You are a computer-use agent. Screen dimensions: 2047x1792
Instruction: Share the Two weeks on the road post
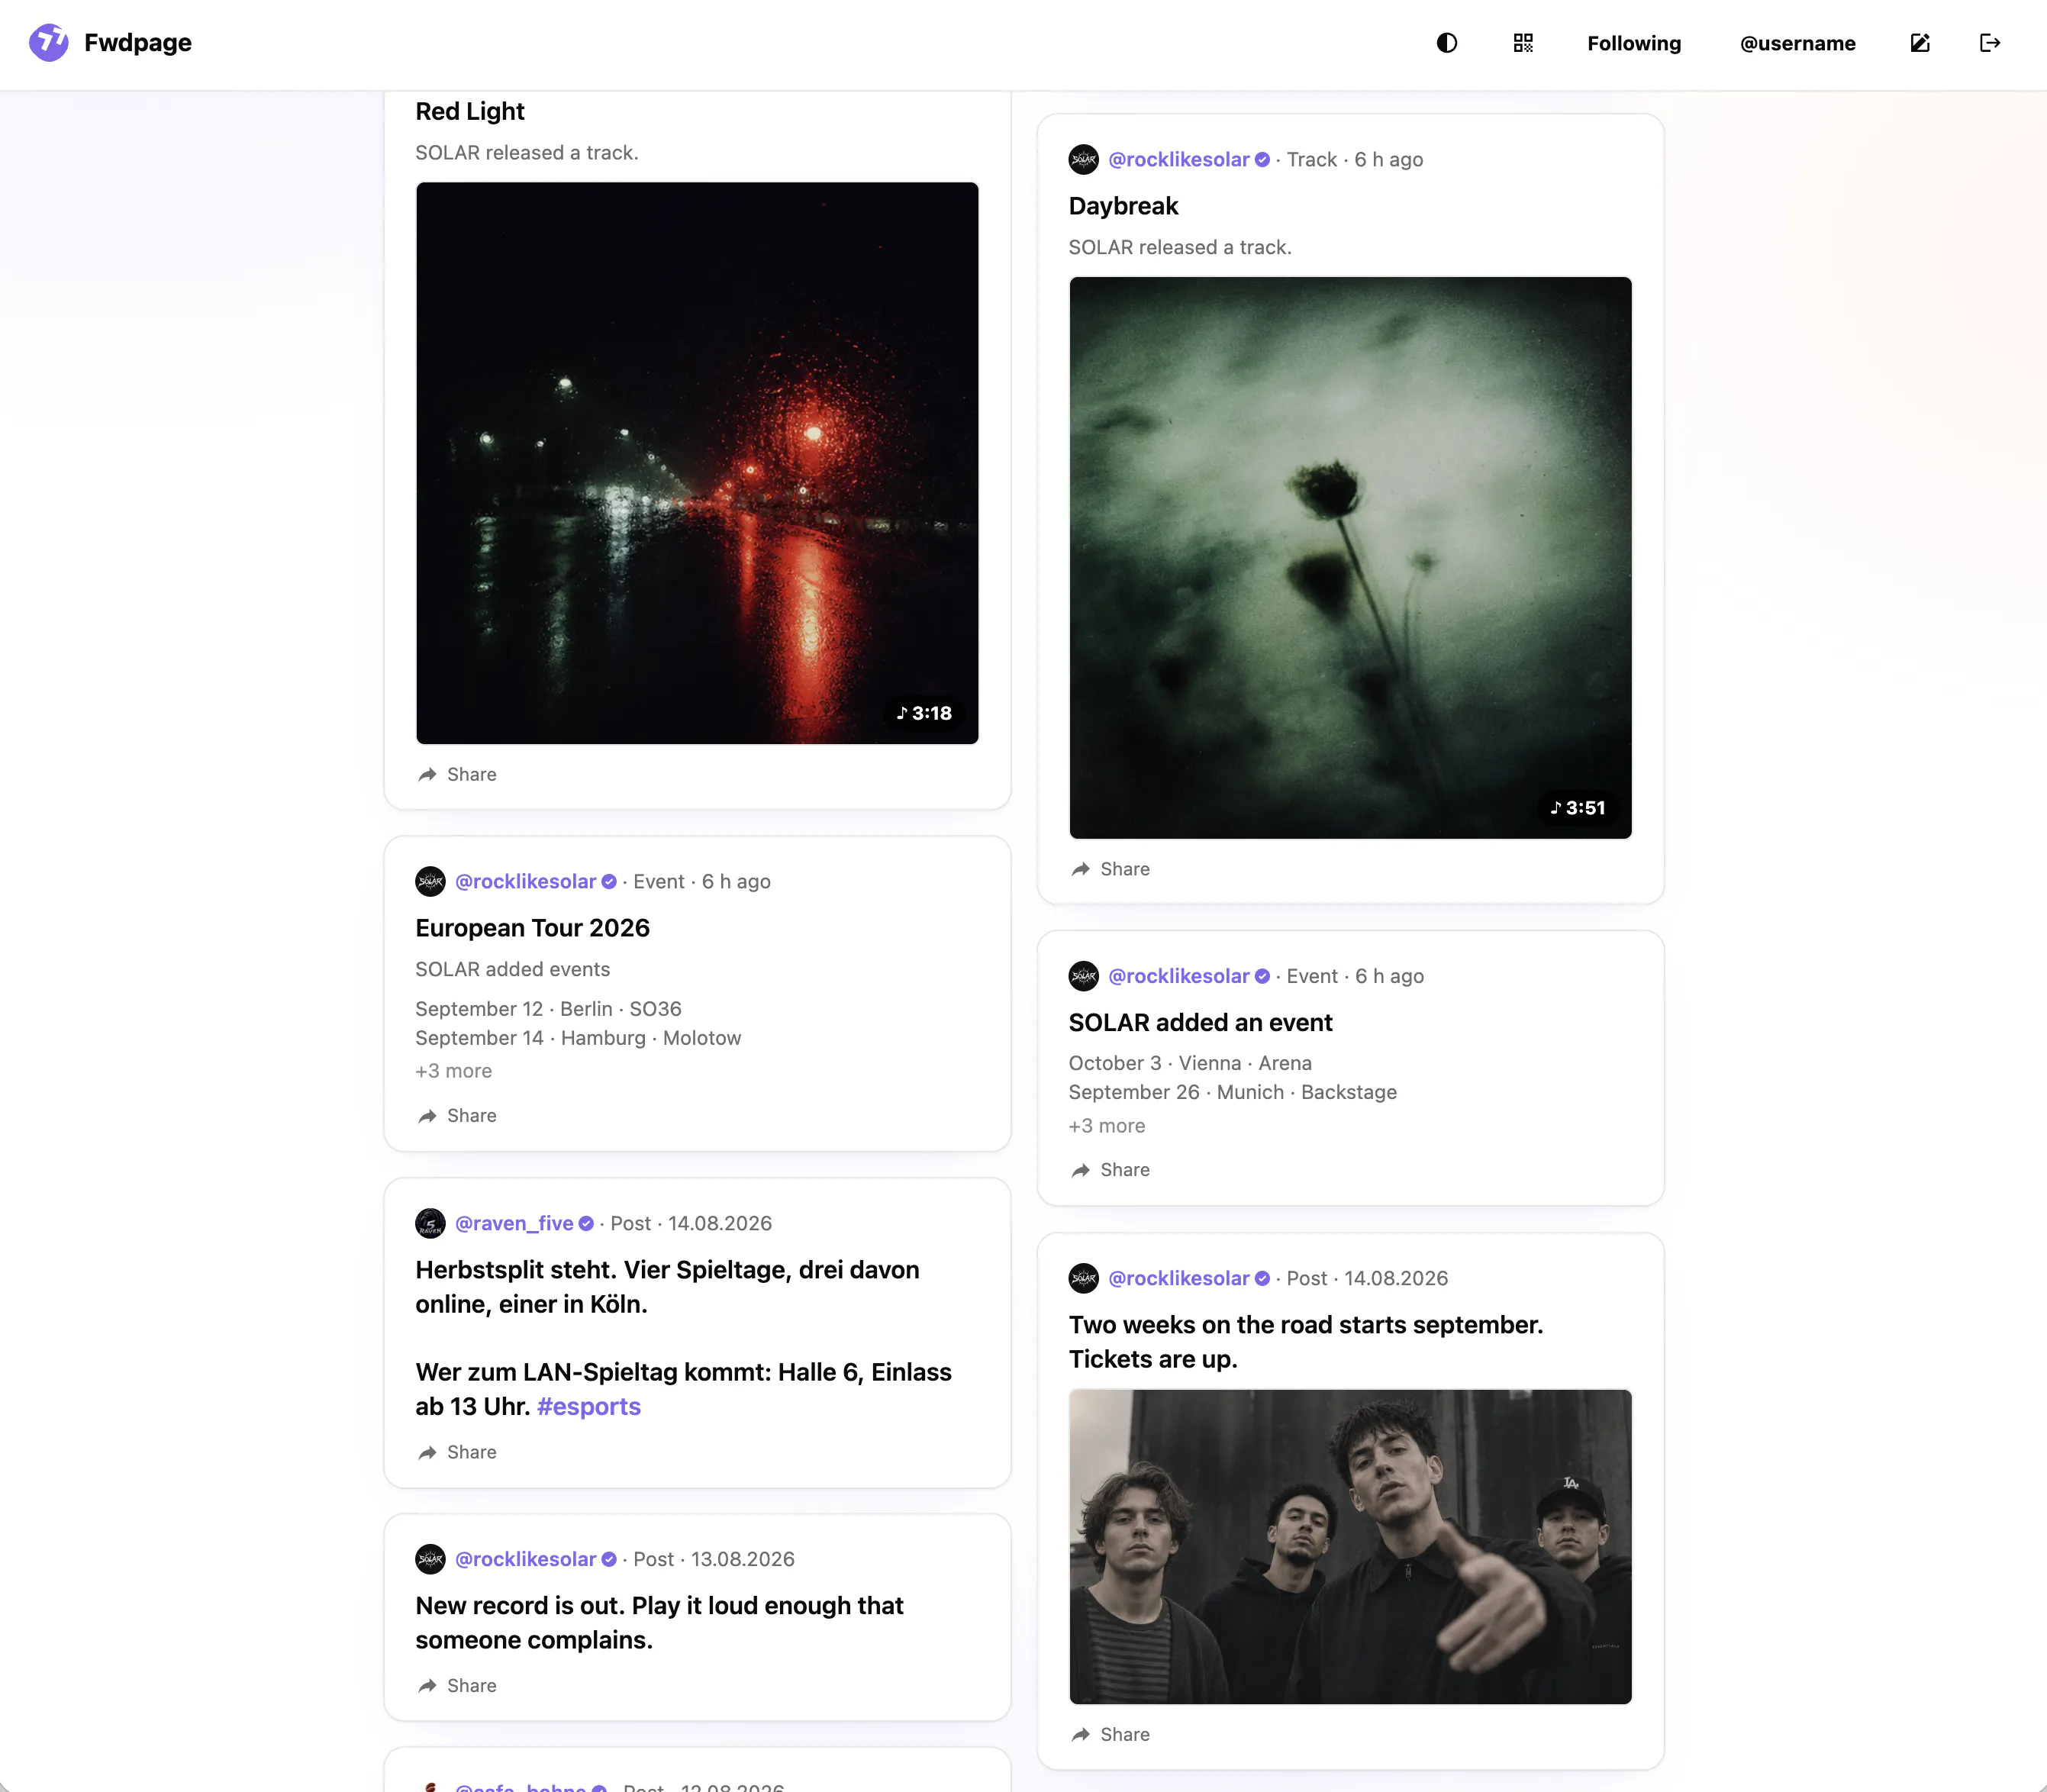(x=1110, y=1734)
